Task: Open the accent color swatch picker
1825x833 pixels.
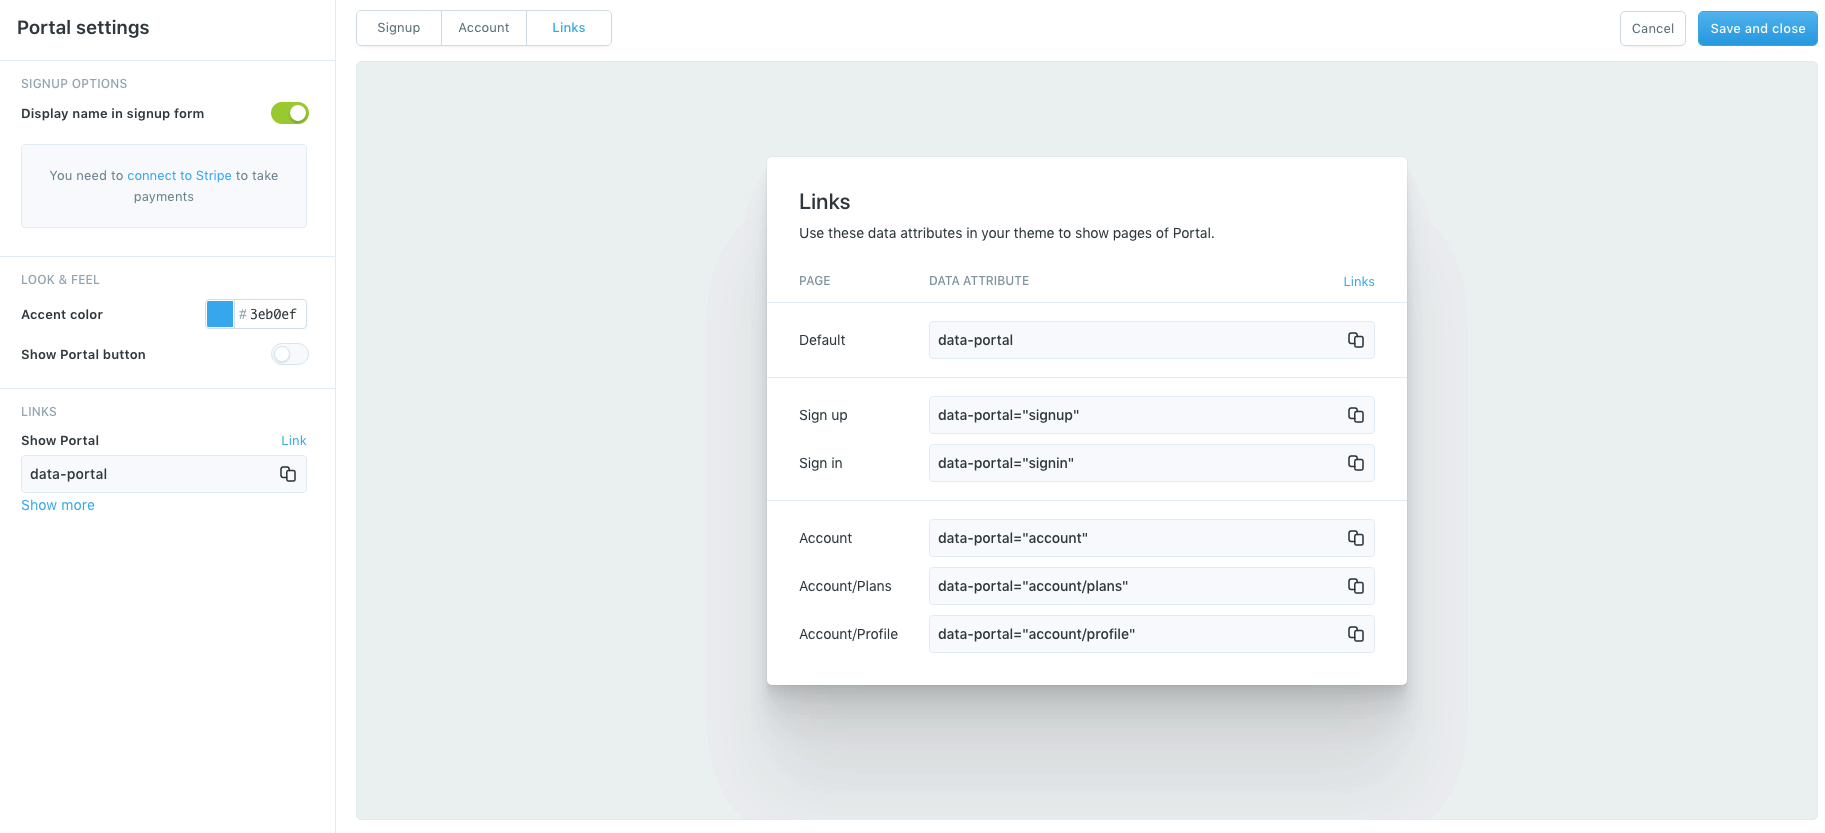Action: tap(220, 314)
